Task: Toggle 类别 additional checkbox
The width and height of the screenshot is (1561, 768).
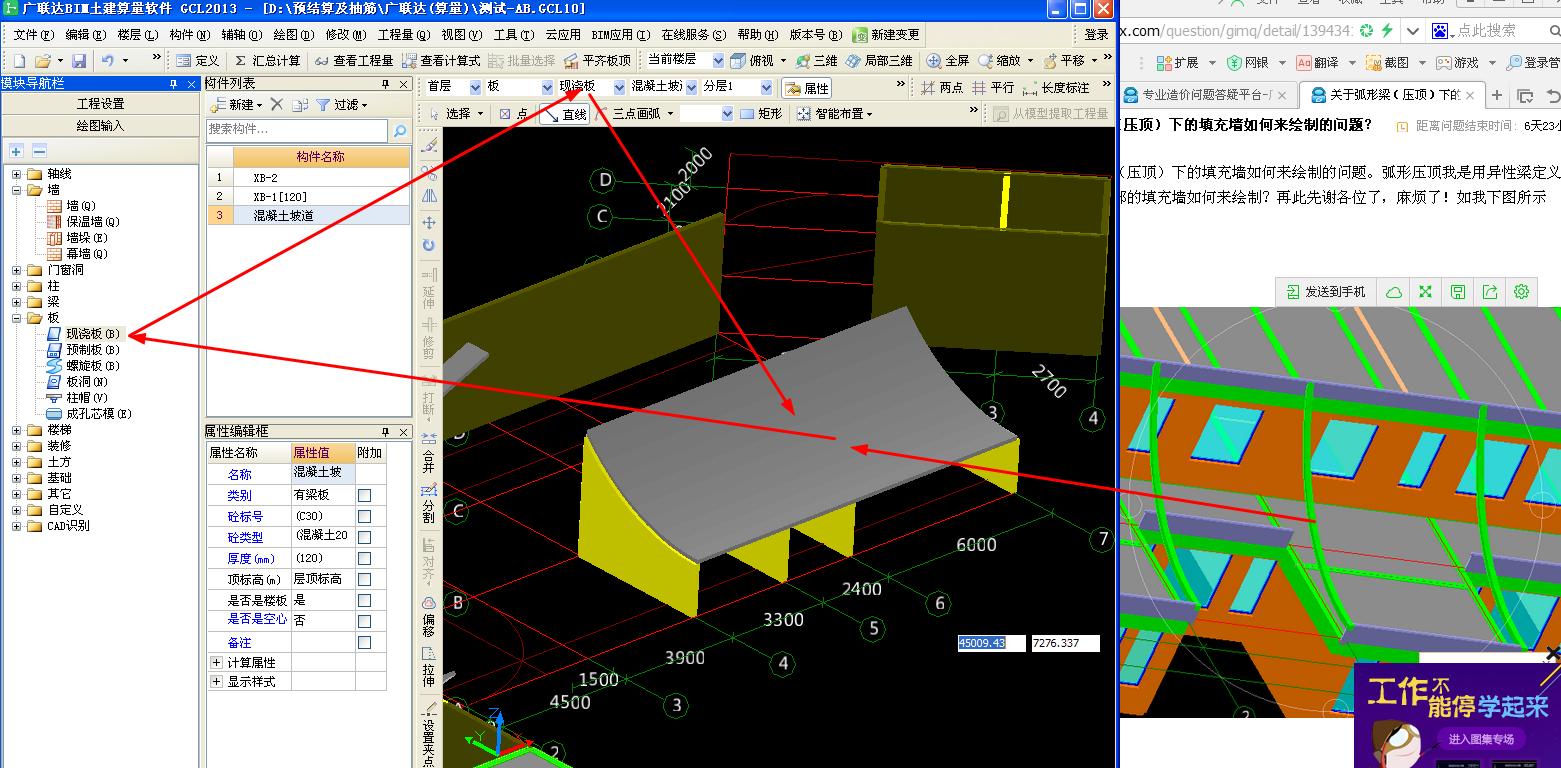Action: tap(365, 495)
